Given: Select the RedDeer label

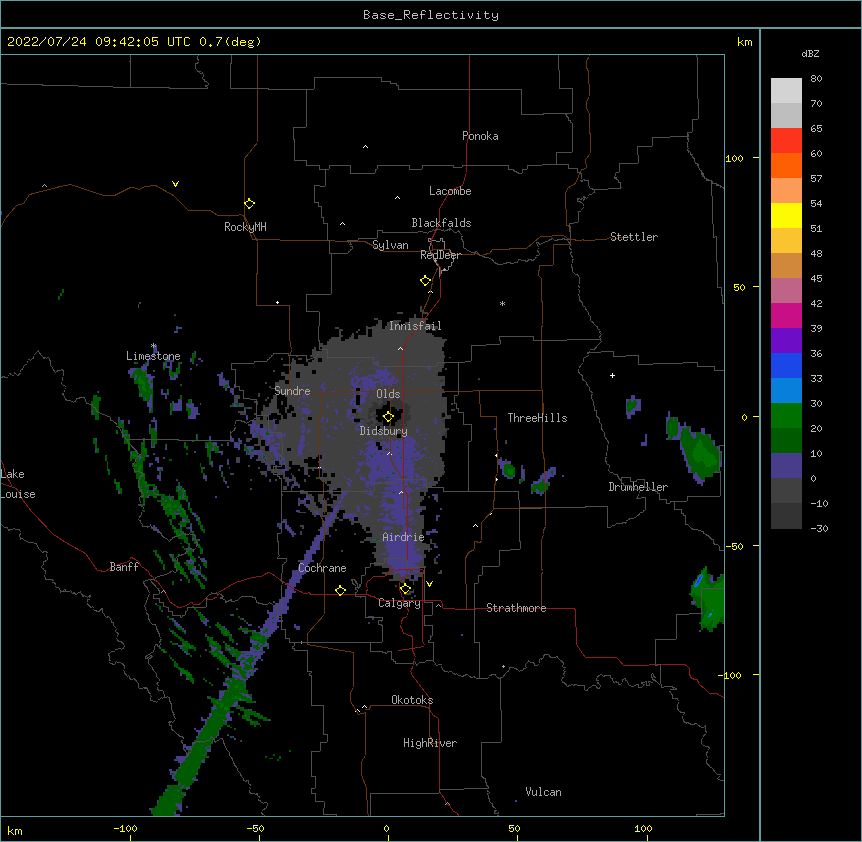Looking at the screenshot, I should click(x=440, y=255).
